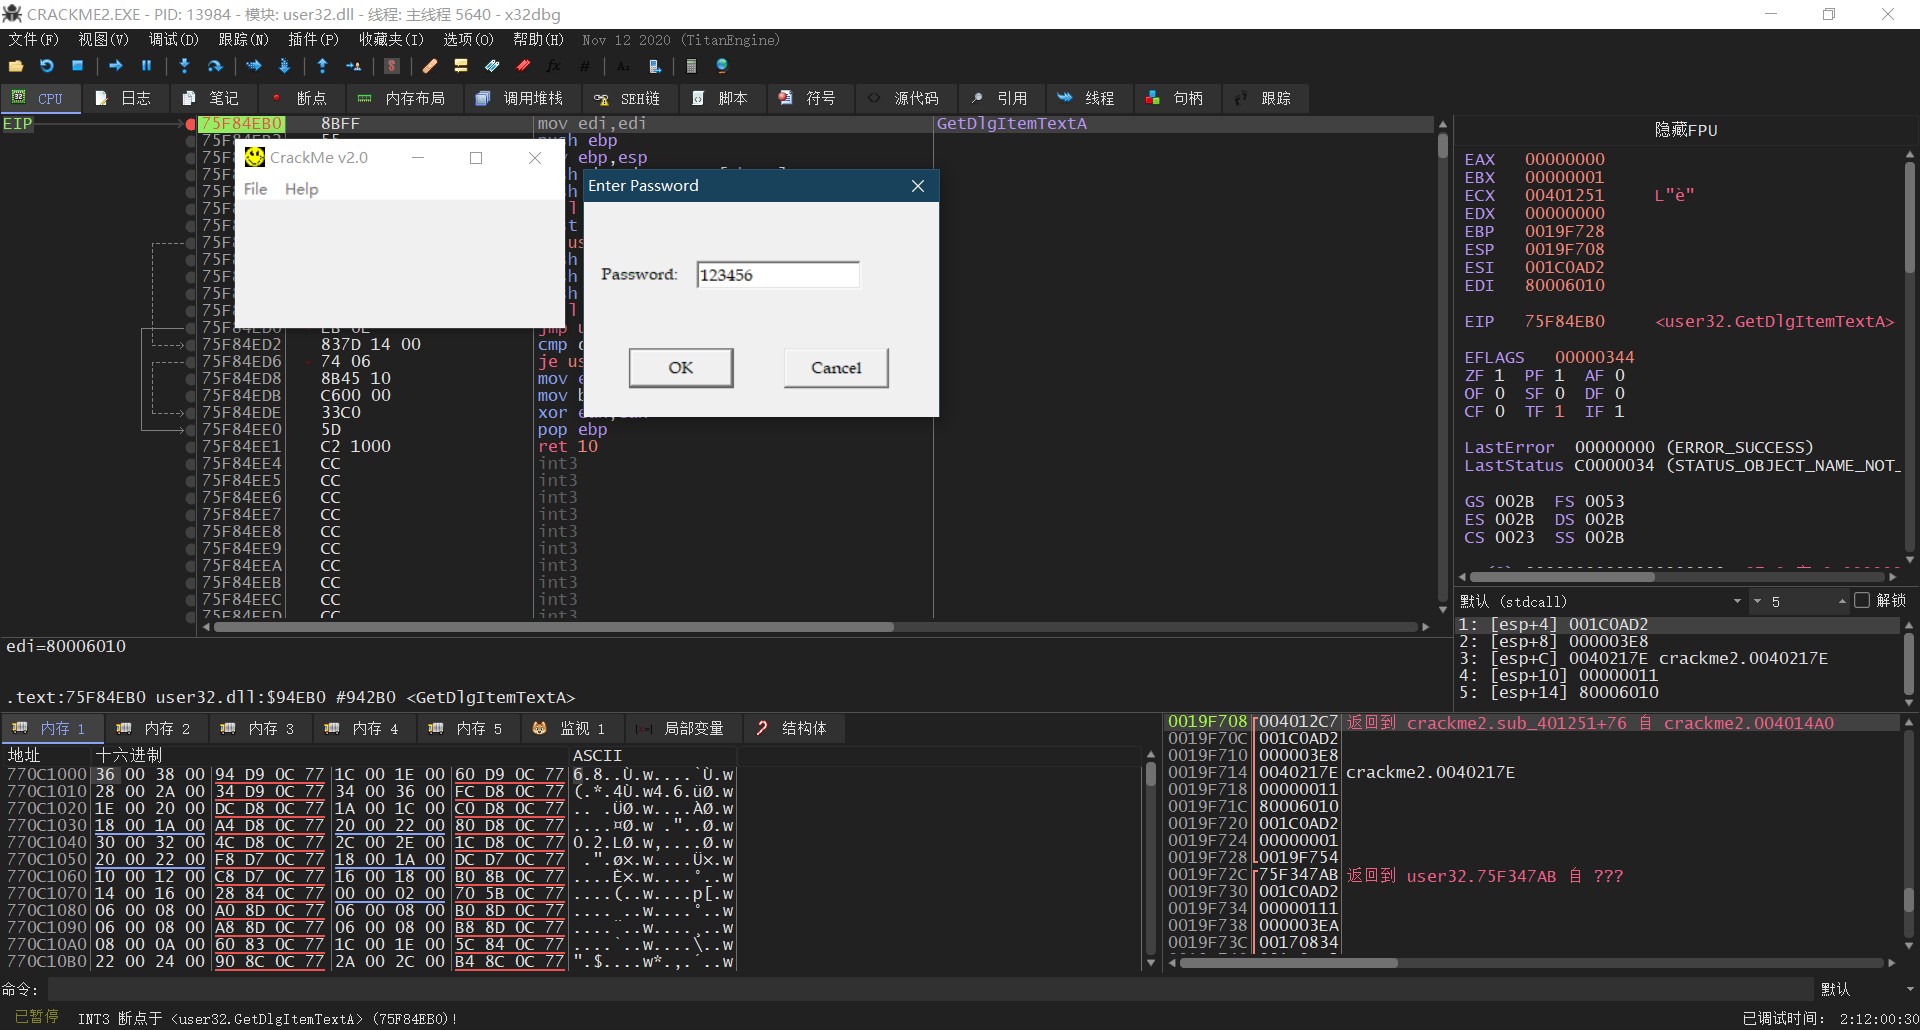1920x1030 pixels.
Task: Increase argument count with spinner up arrow
Action: tap(1841, 601)
